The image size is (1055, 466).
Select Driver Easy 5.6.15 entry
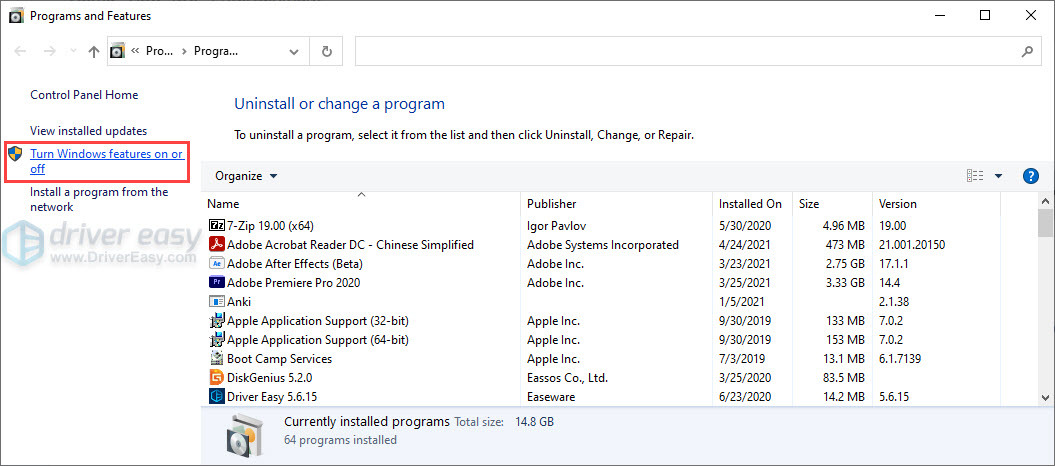(272, 397)
